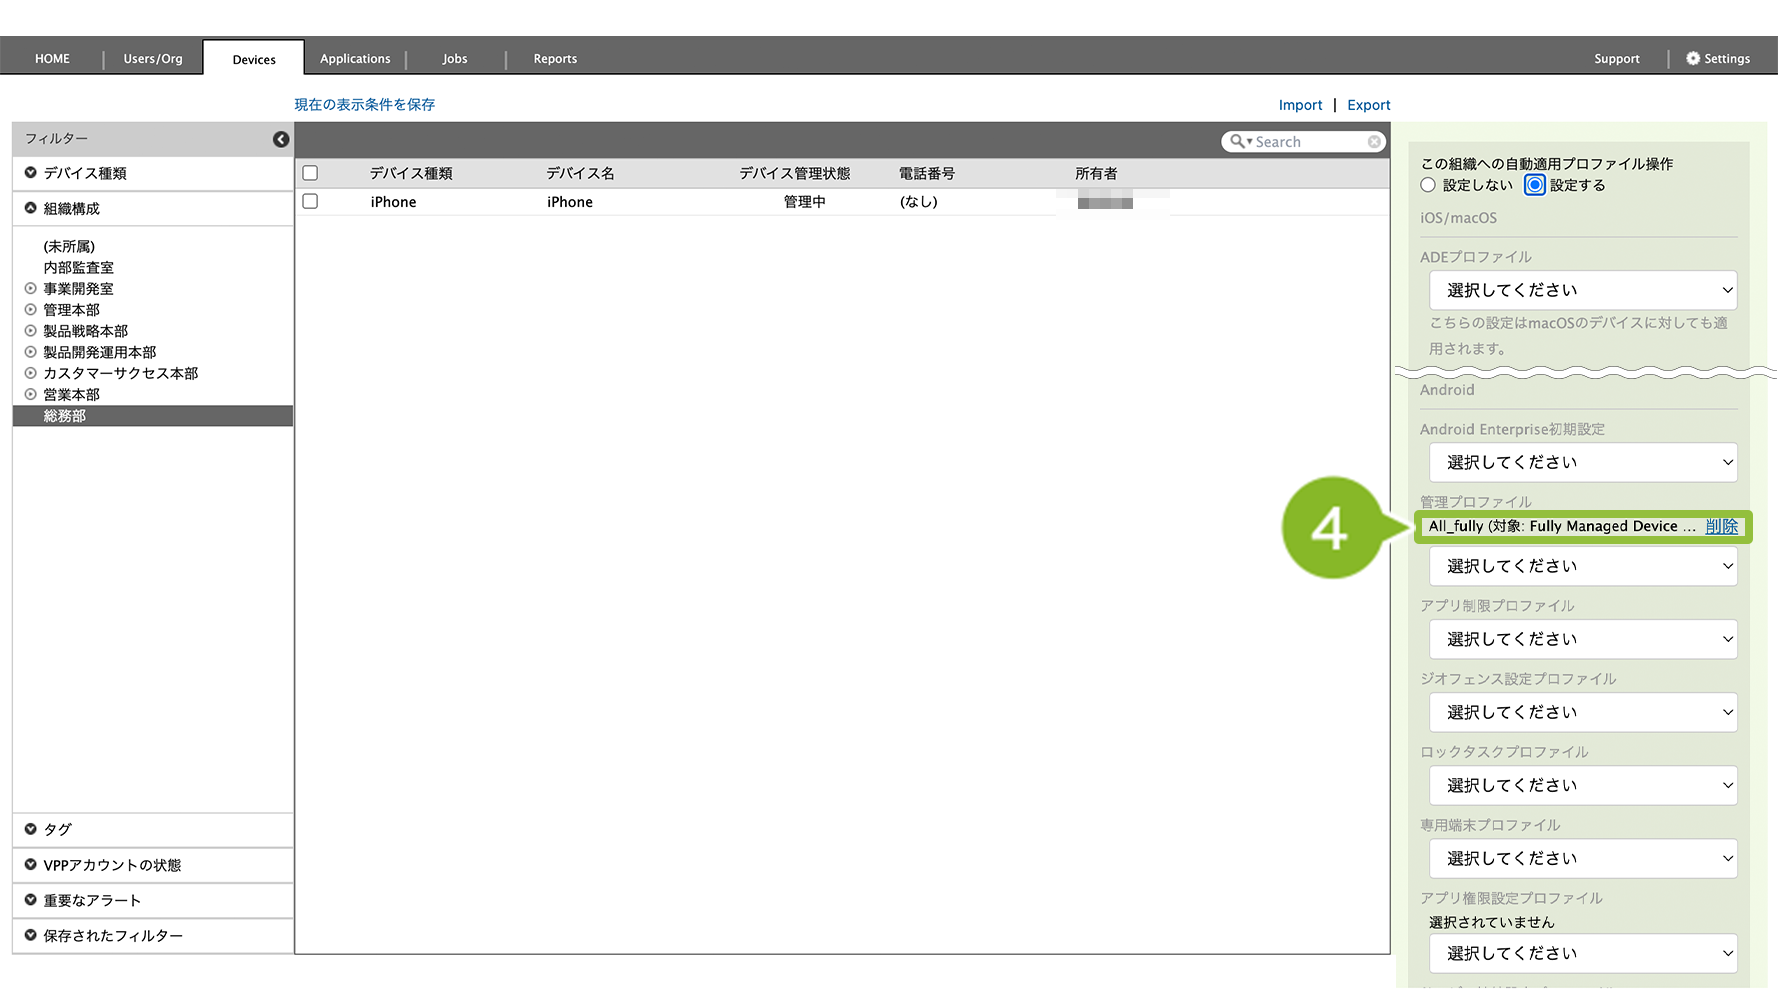Click 現在の表示条件を保存 link
1778x1000 pixels.
[364, 105]
